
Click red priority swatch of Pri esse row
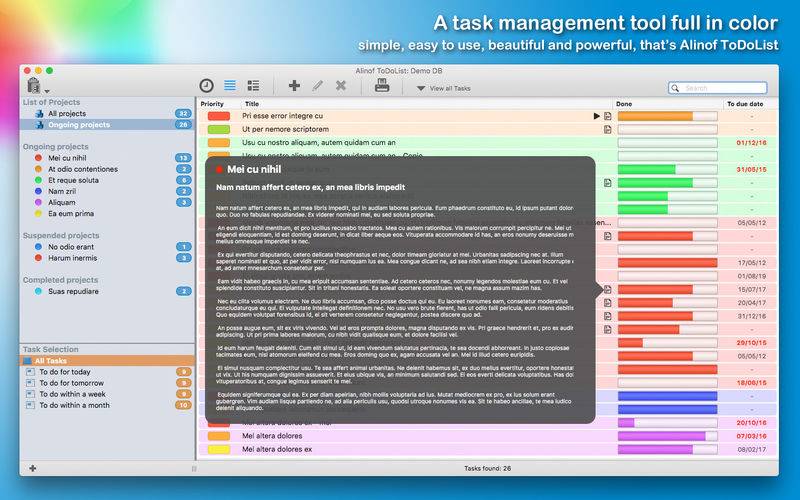point(218,116)
